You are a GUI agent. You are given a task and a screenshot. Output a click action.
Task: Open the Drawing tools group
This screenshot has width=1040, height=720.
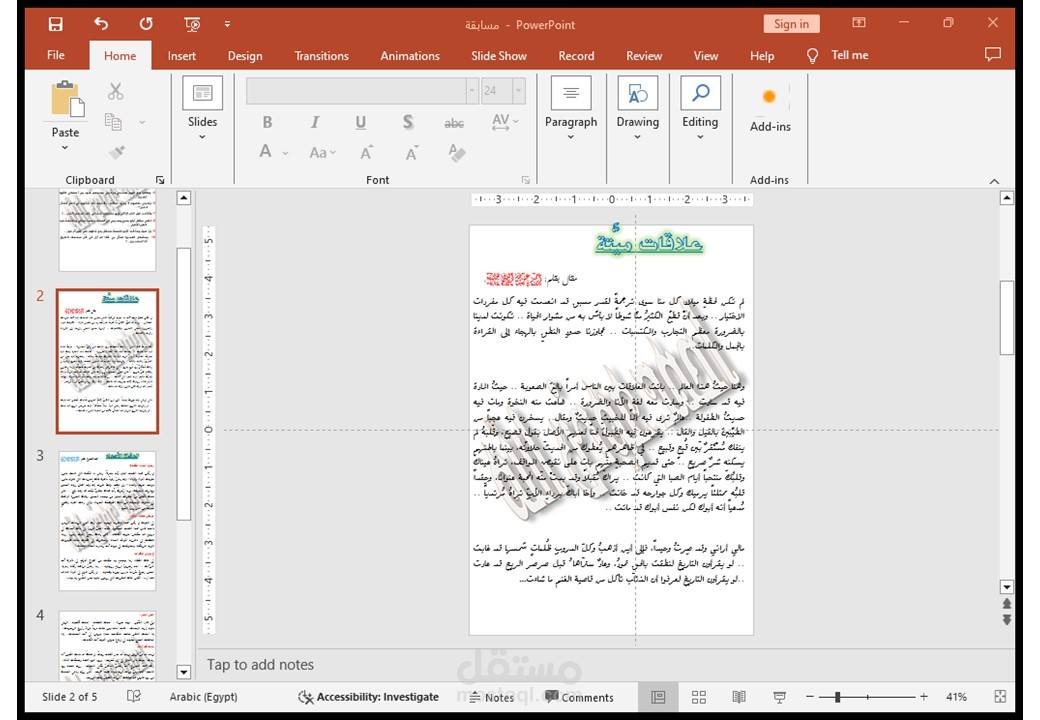coord(637,107)
